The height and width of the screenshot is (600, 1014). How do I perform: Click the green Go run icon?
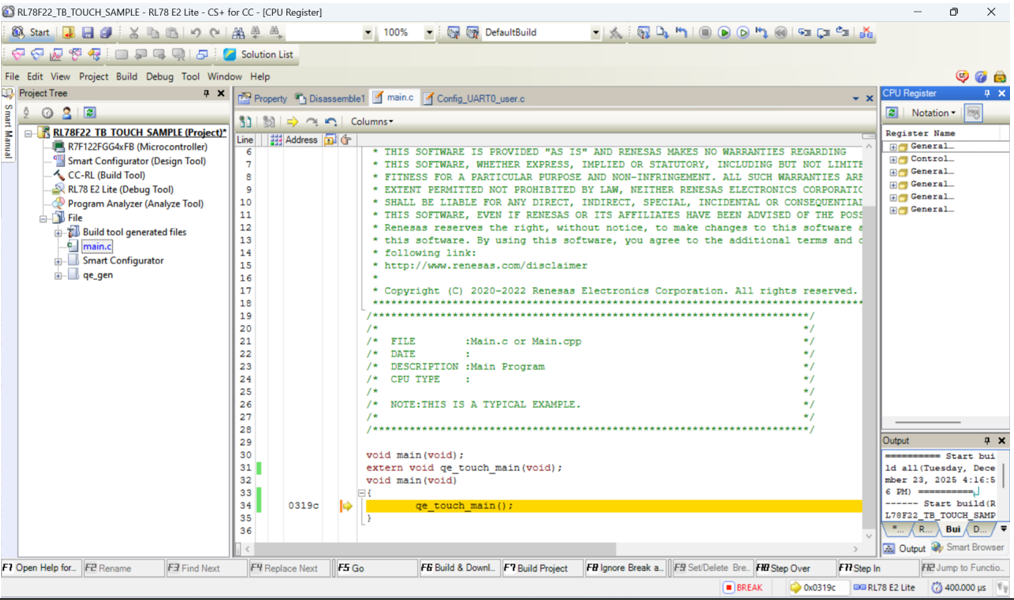724,32
